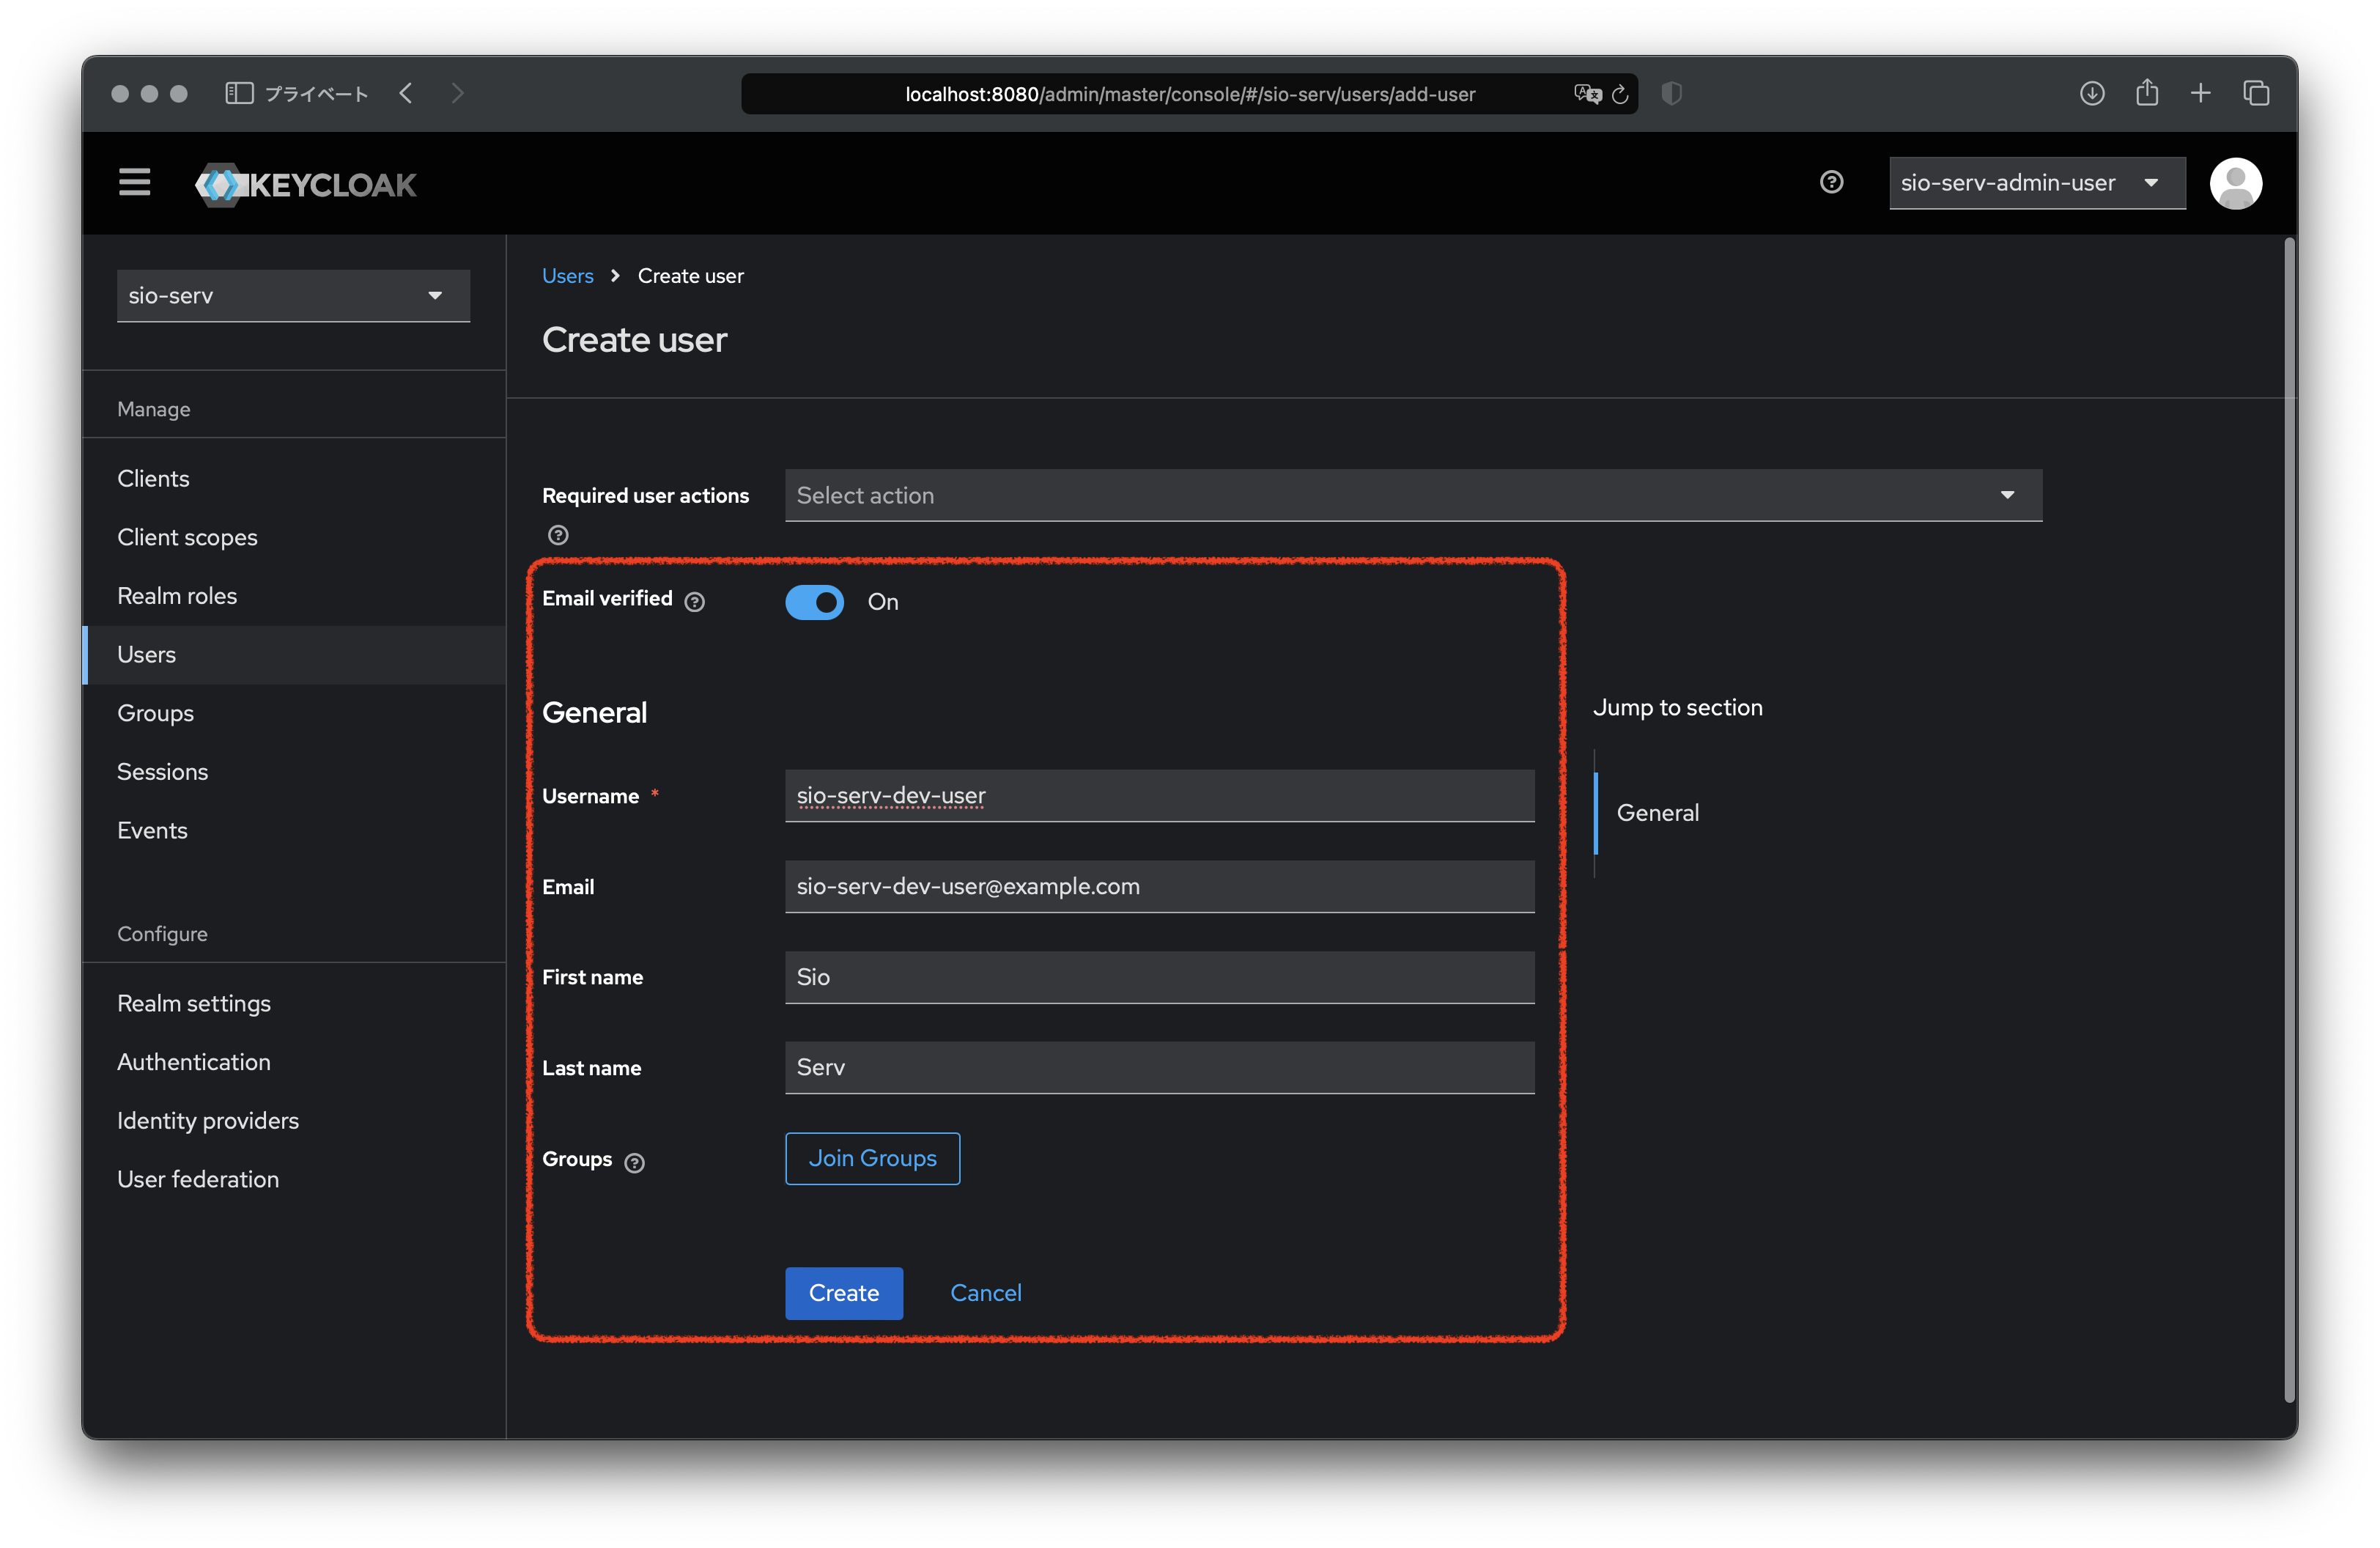
Task: Go back with browser back arrow
Action: [x=406, y=93]
